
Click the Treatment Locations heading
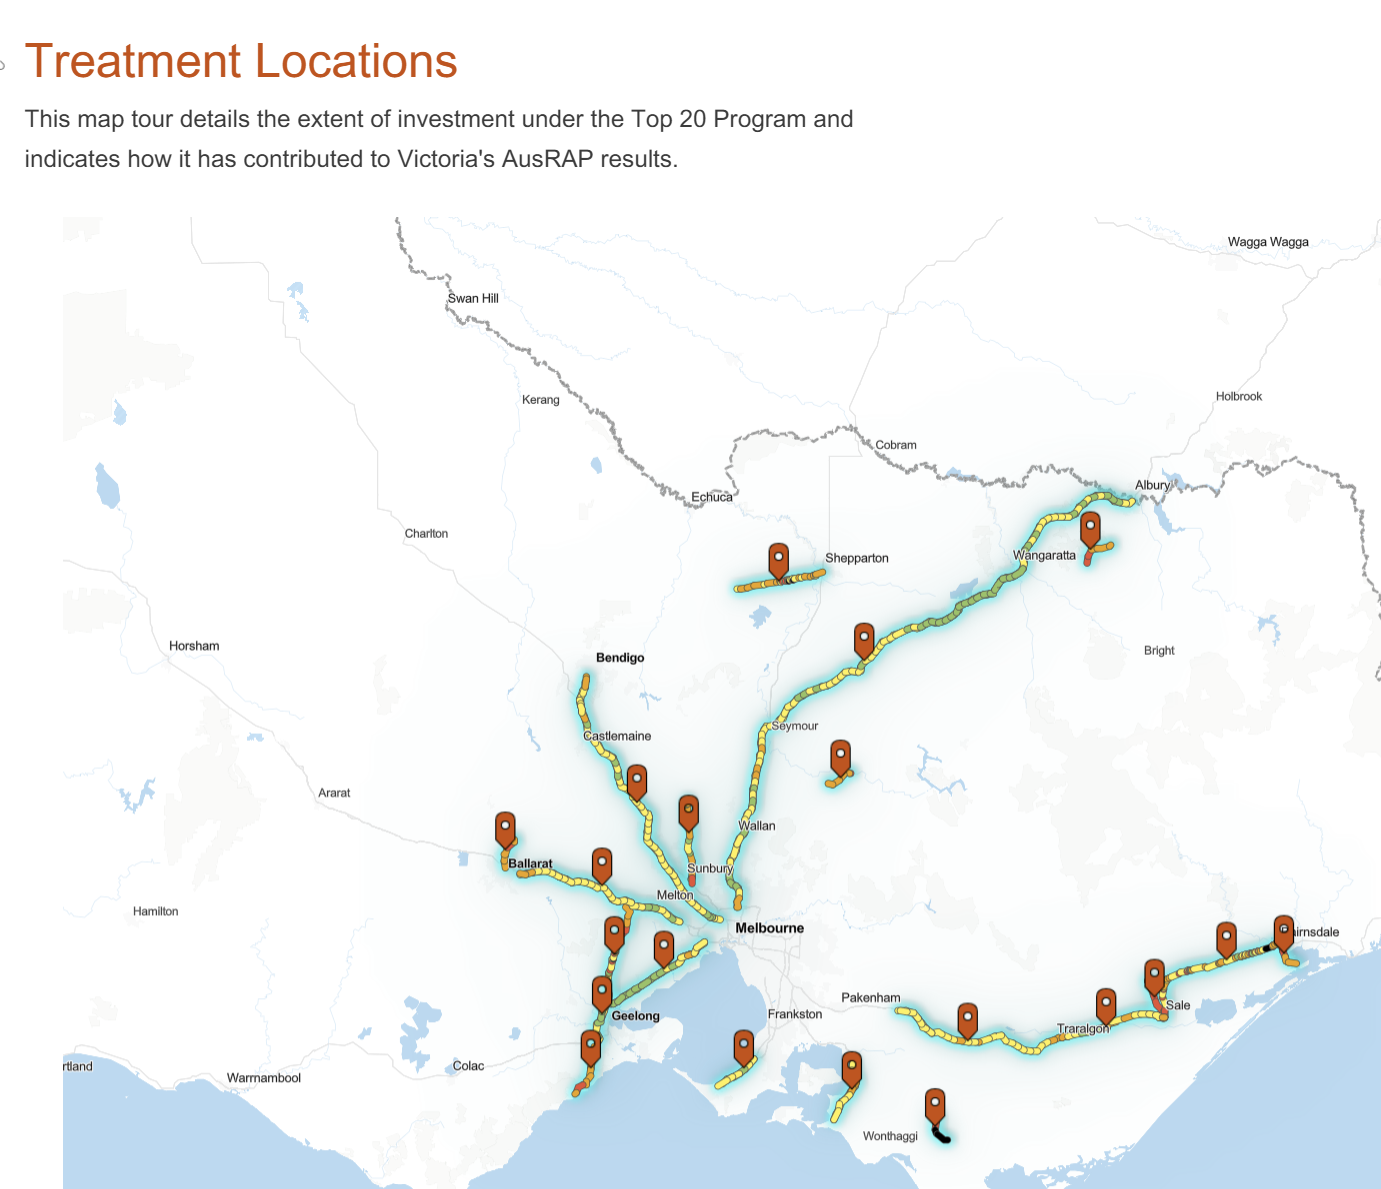(x=241, y=61)
